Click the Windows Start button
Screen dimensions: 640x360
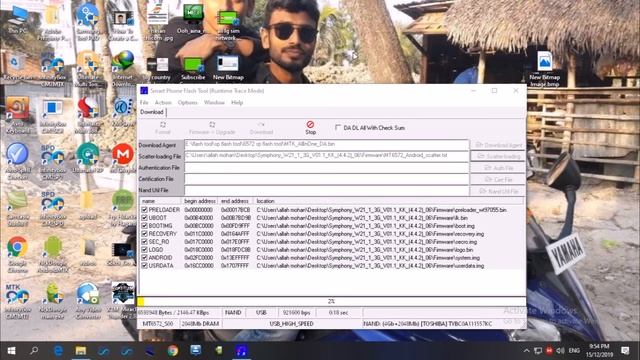(11, 351)
